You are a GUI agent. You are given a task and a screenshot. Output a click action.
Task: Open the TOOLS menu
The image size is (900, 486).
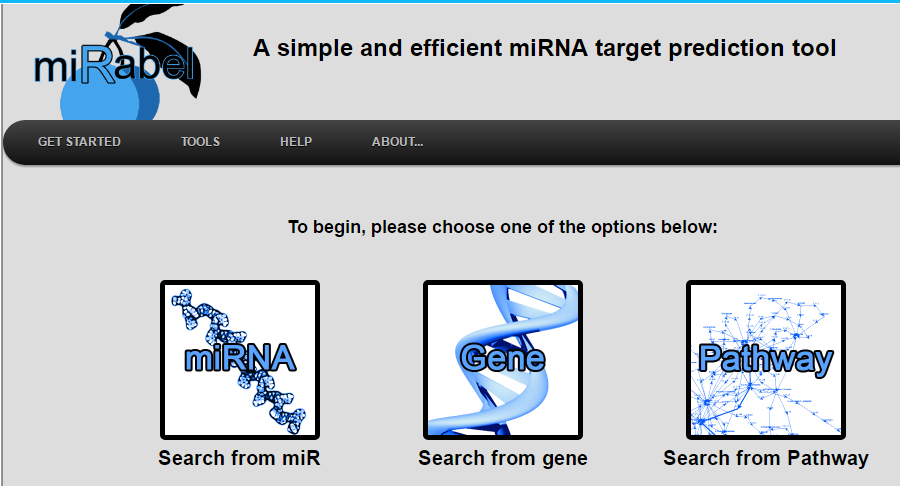tap(200, 142)
